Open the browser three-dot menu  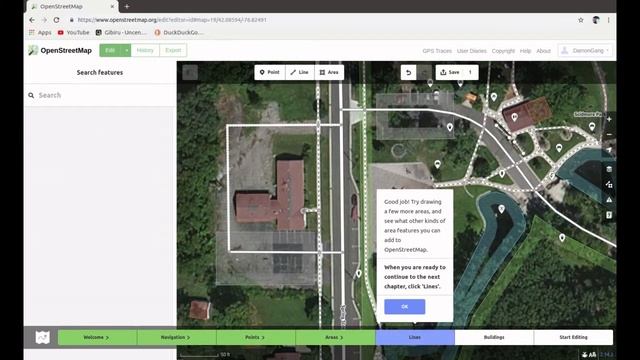609,20
